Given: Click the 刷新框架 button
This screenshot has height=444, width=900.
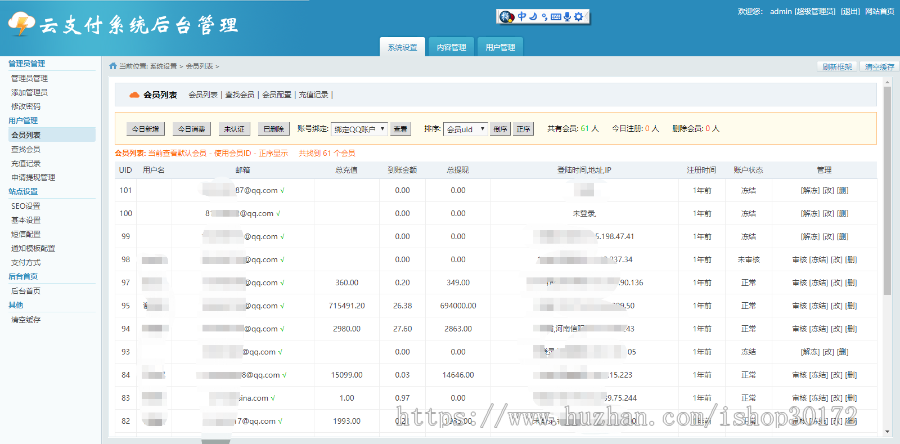Looking at the screenshot, I should tap(837, 67).
